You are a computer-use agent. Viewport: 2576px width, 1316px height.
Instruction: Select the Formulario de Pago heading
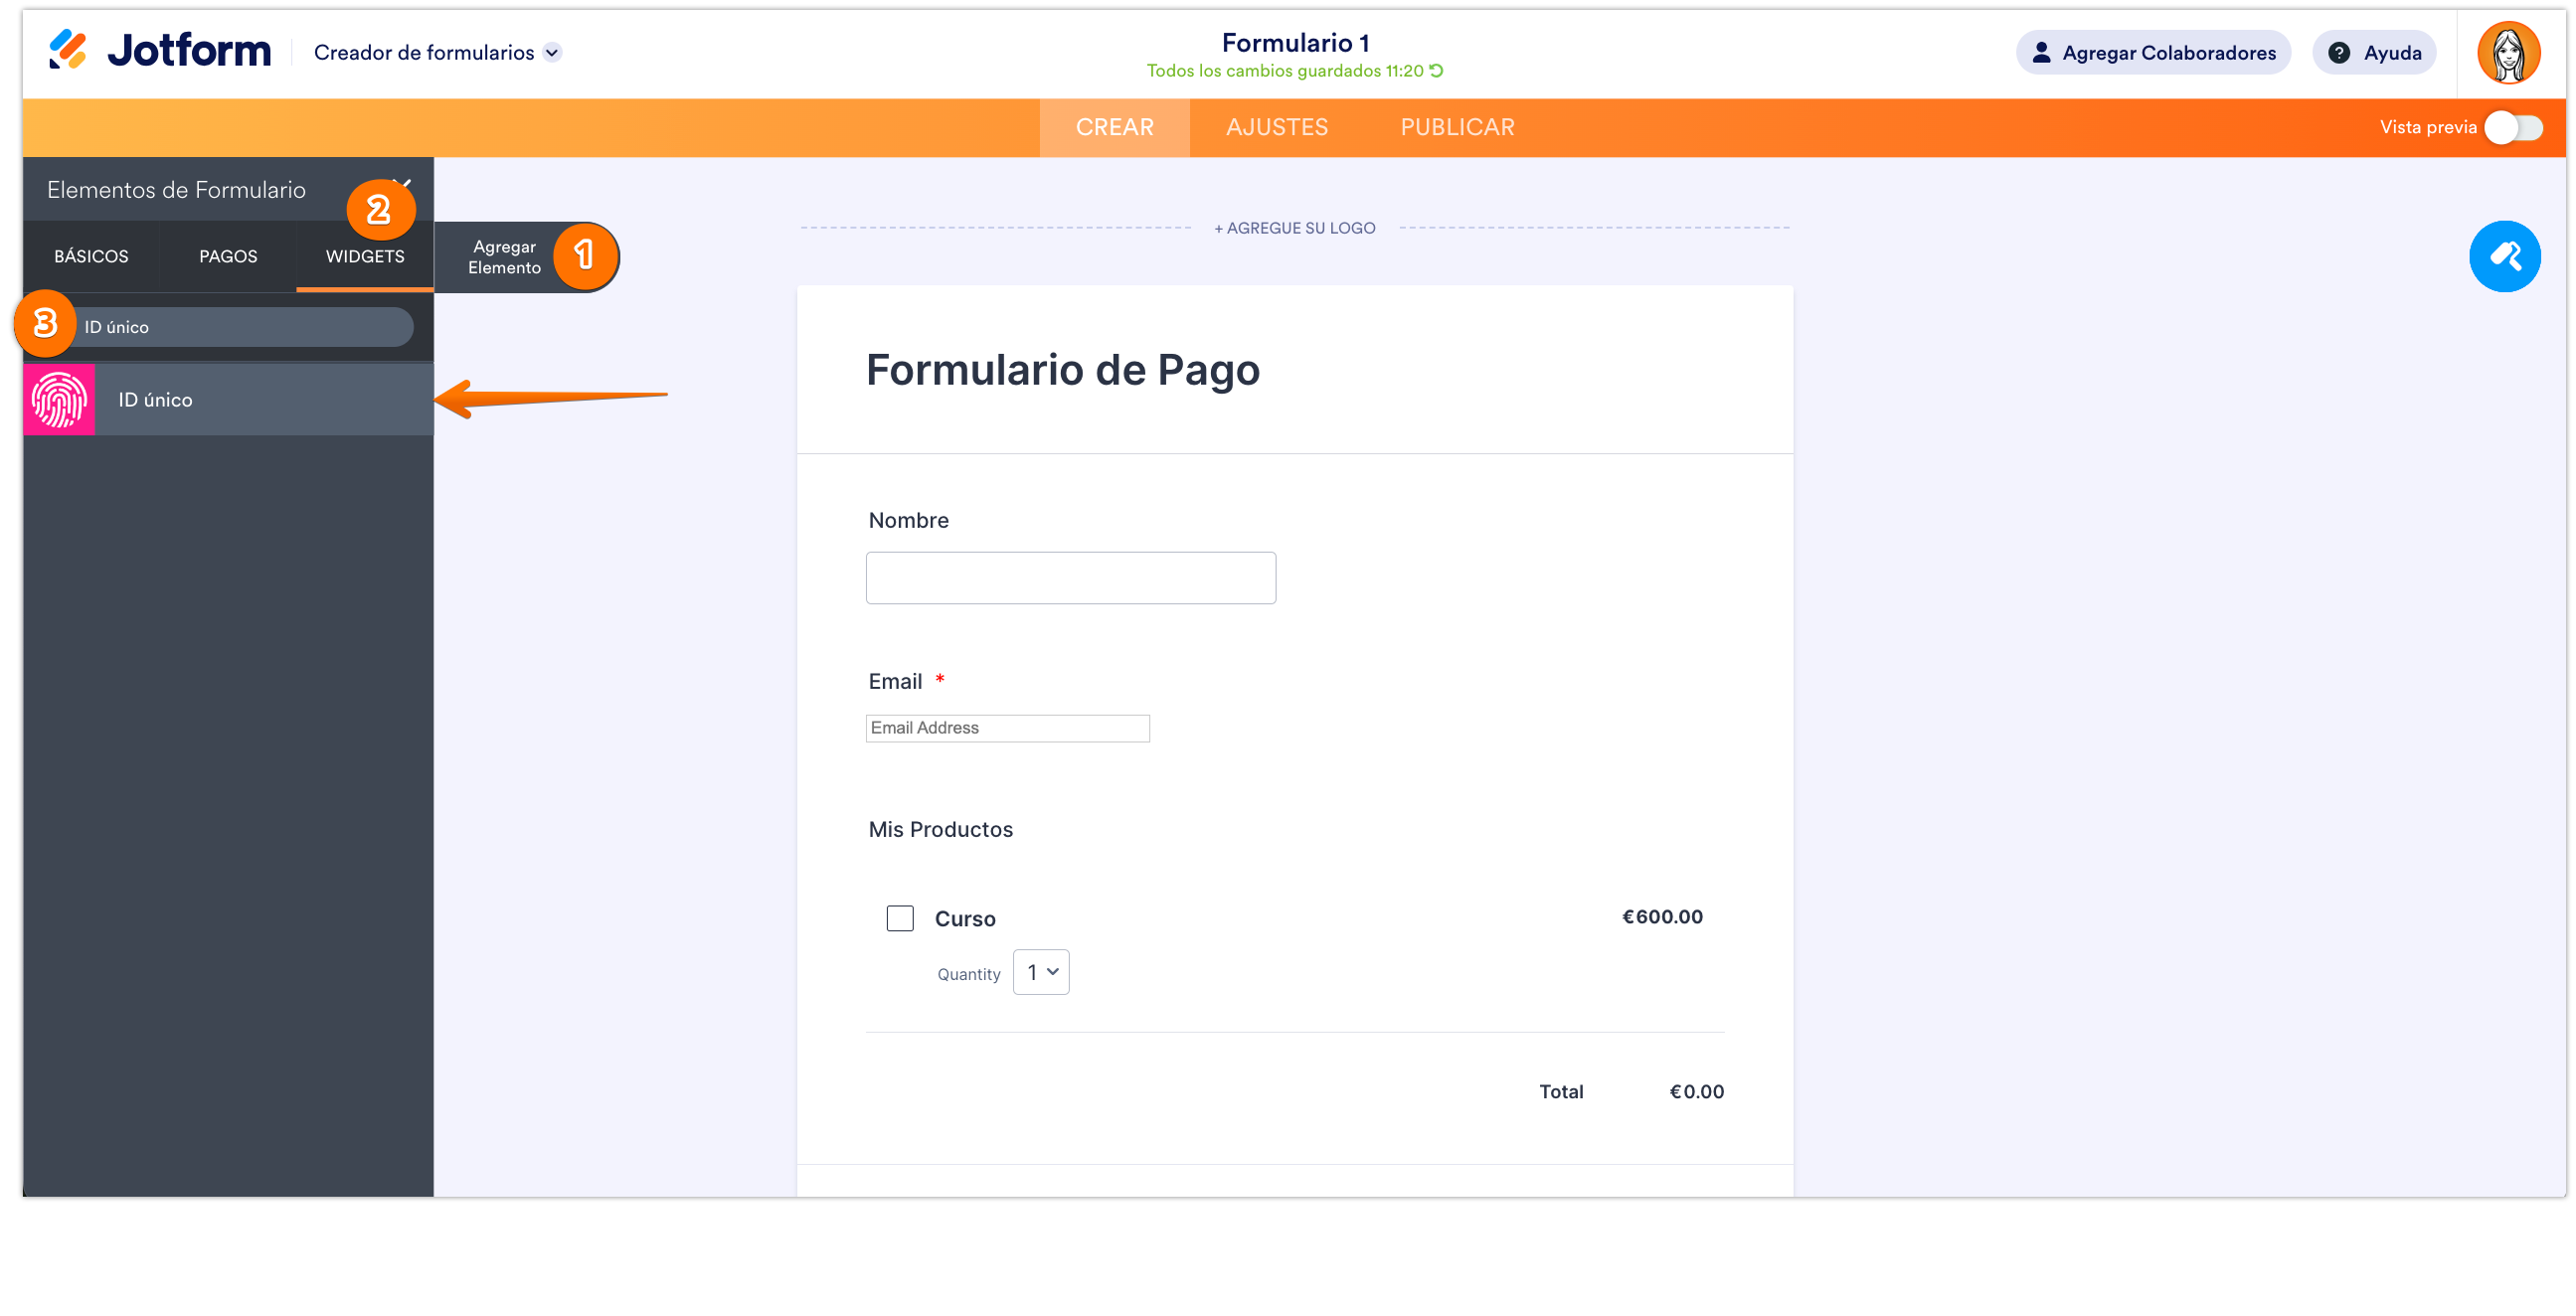tap(1062, 370)
